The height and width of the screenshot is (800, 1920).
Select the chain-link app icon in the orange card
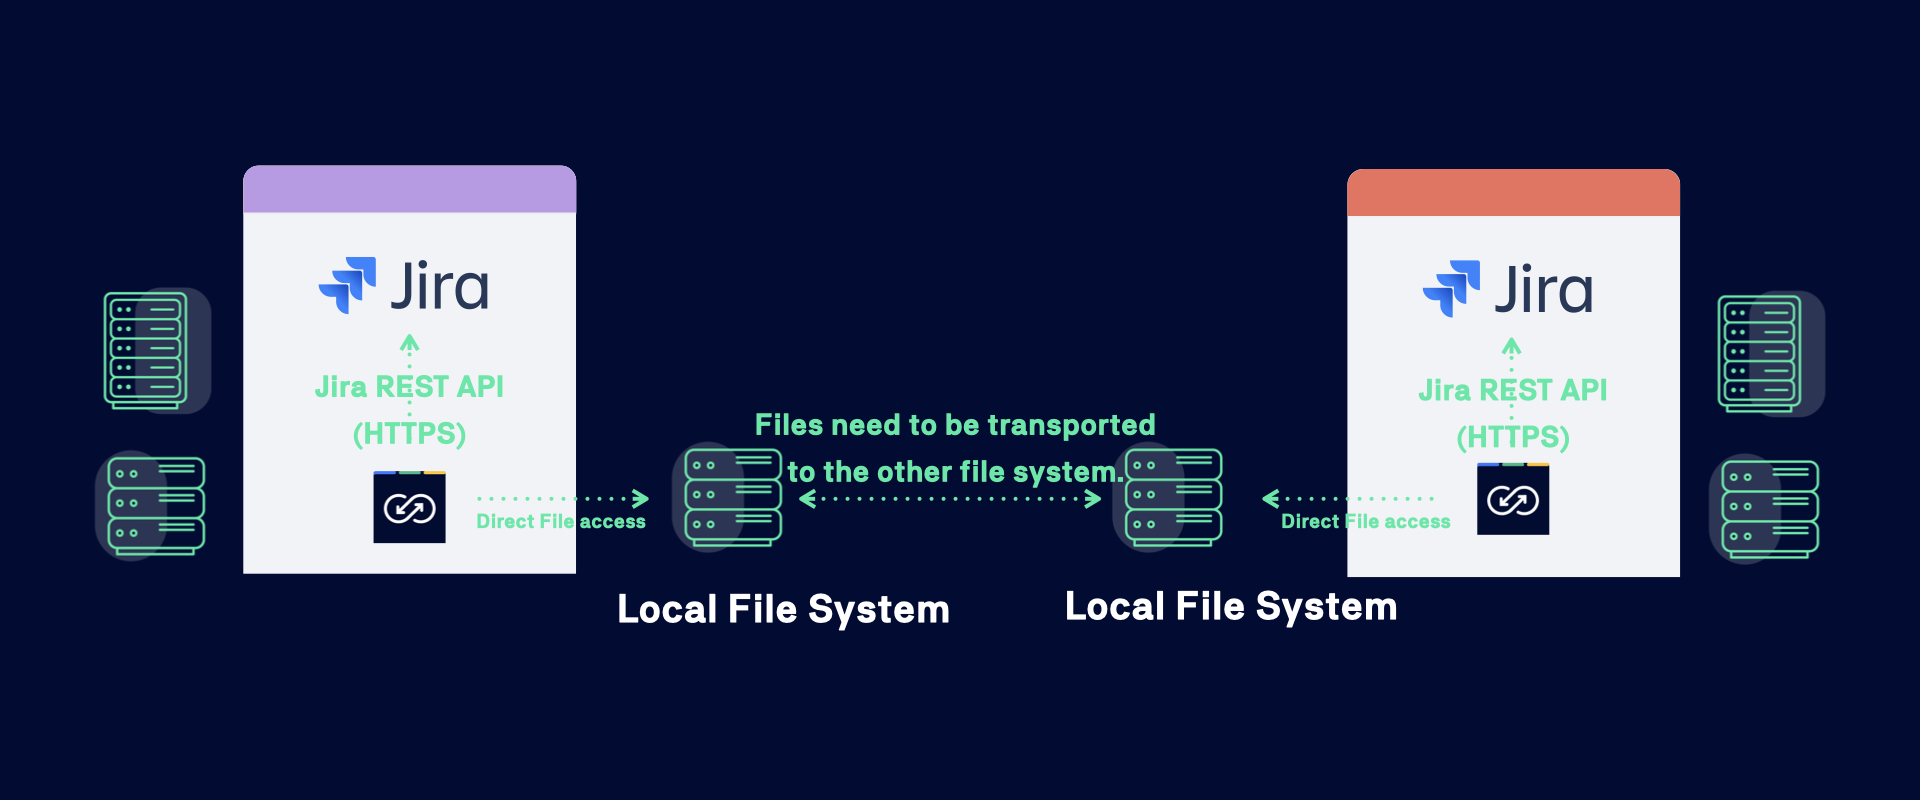1513,500
